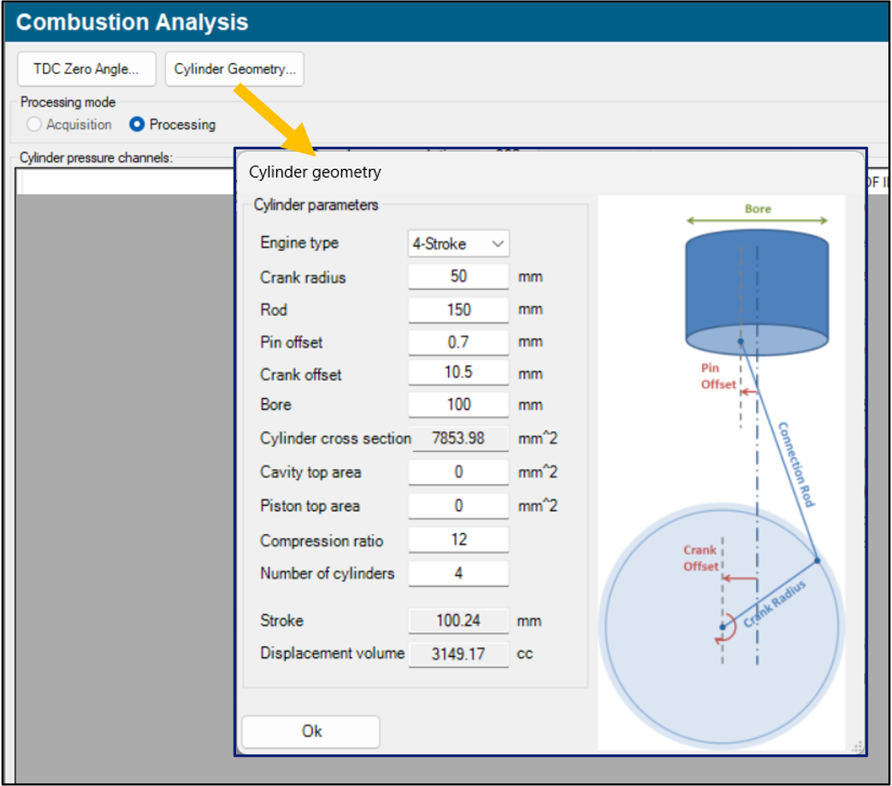Click the Engine type label

click(x=299, y=243)
